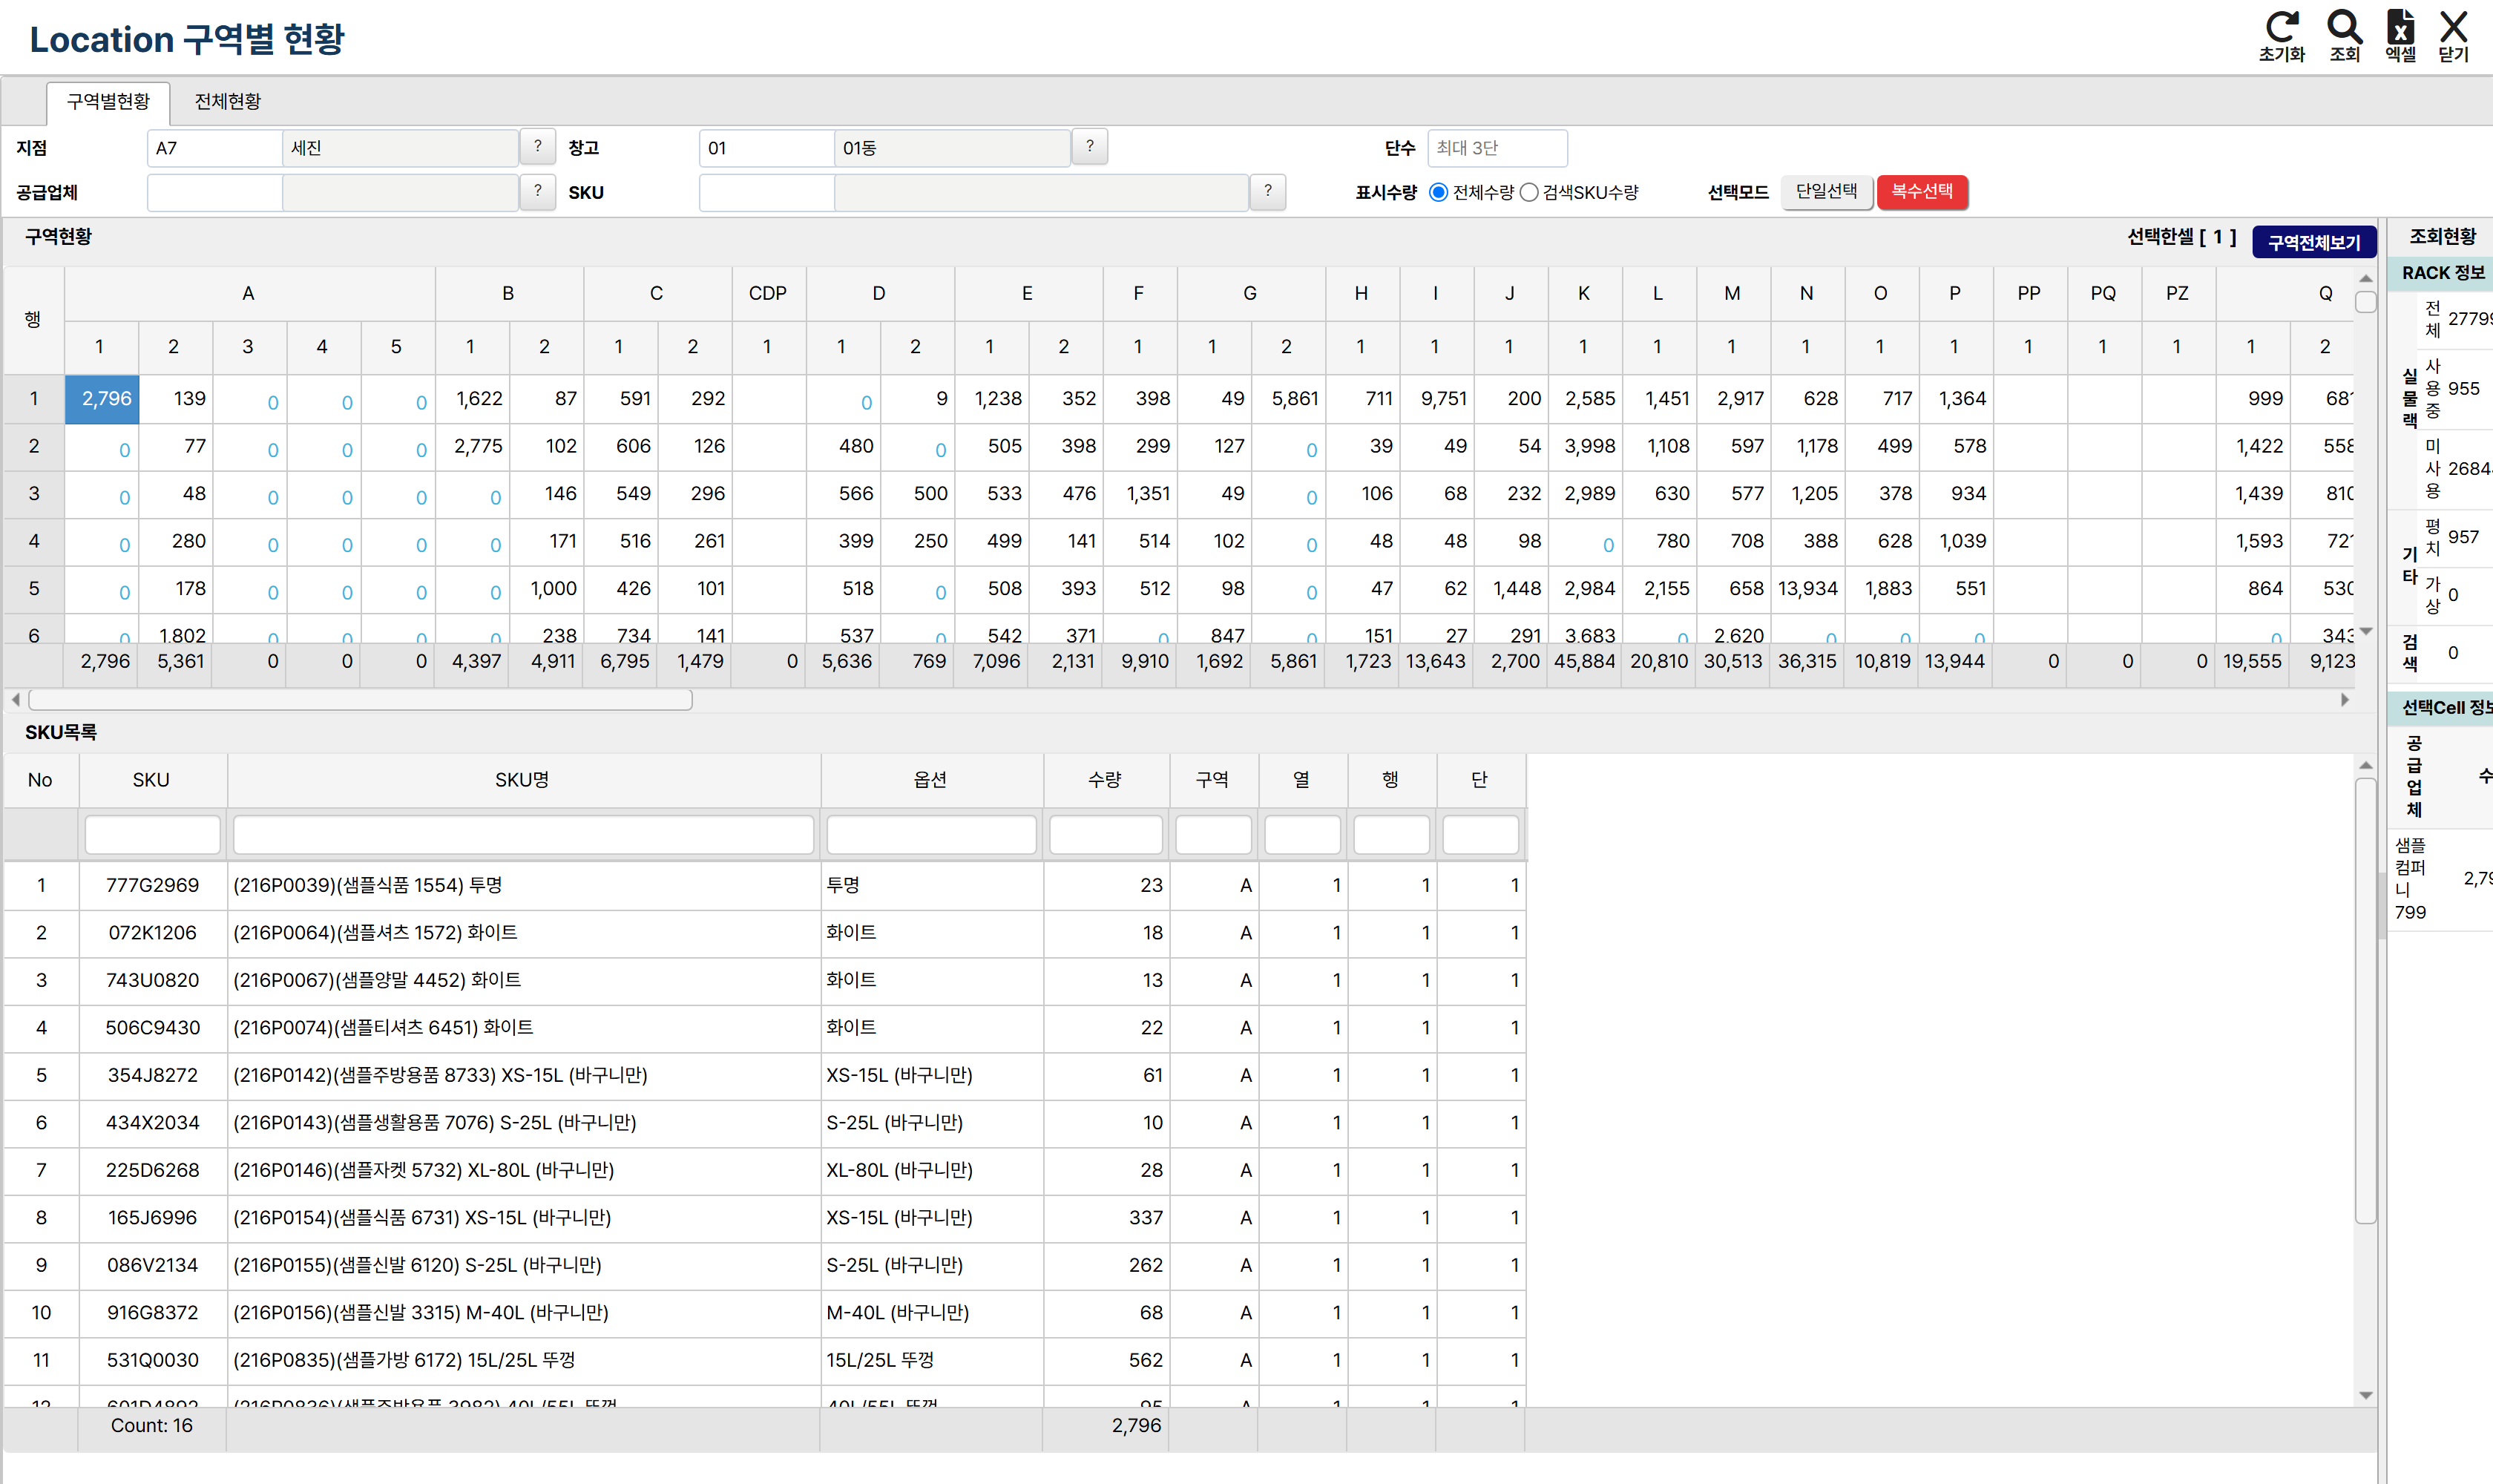Select 전체수량 radio option
Image resolution: width=2493 pixels, height=1484 pixels.
pos(1438,192)
